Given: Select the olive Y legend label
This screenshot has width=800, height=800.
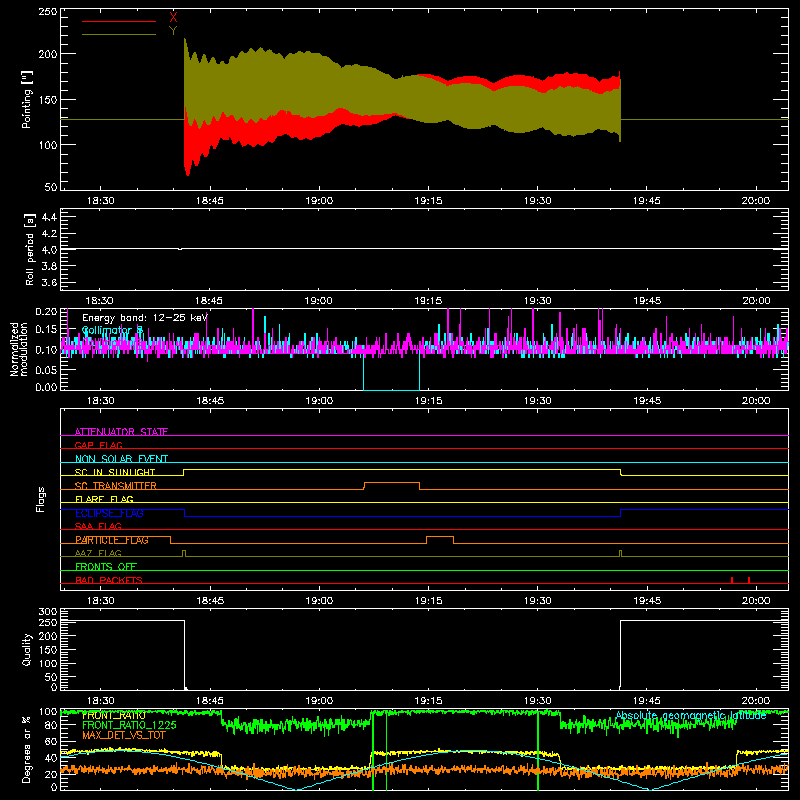Looking at the screenshot, I should point(173,31).
